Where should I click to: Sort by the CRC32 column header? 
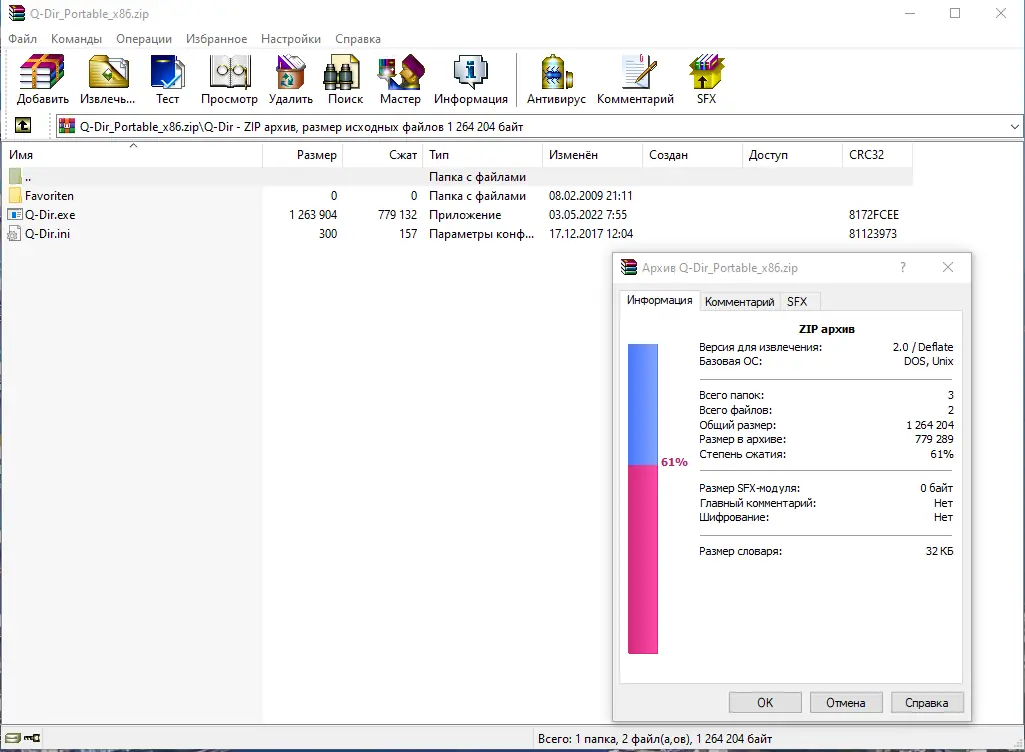(877, 154)
